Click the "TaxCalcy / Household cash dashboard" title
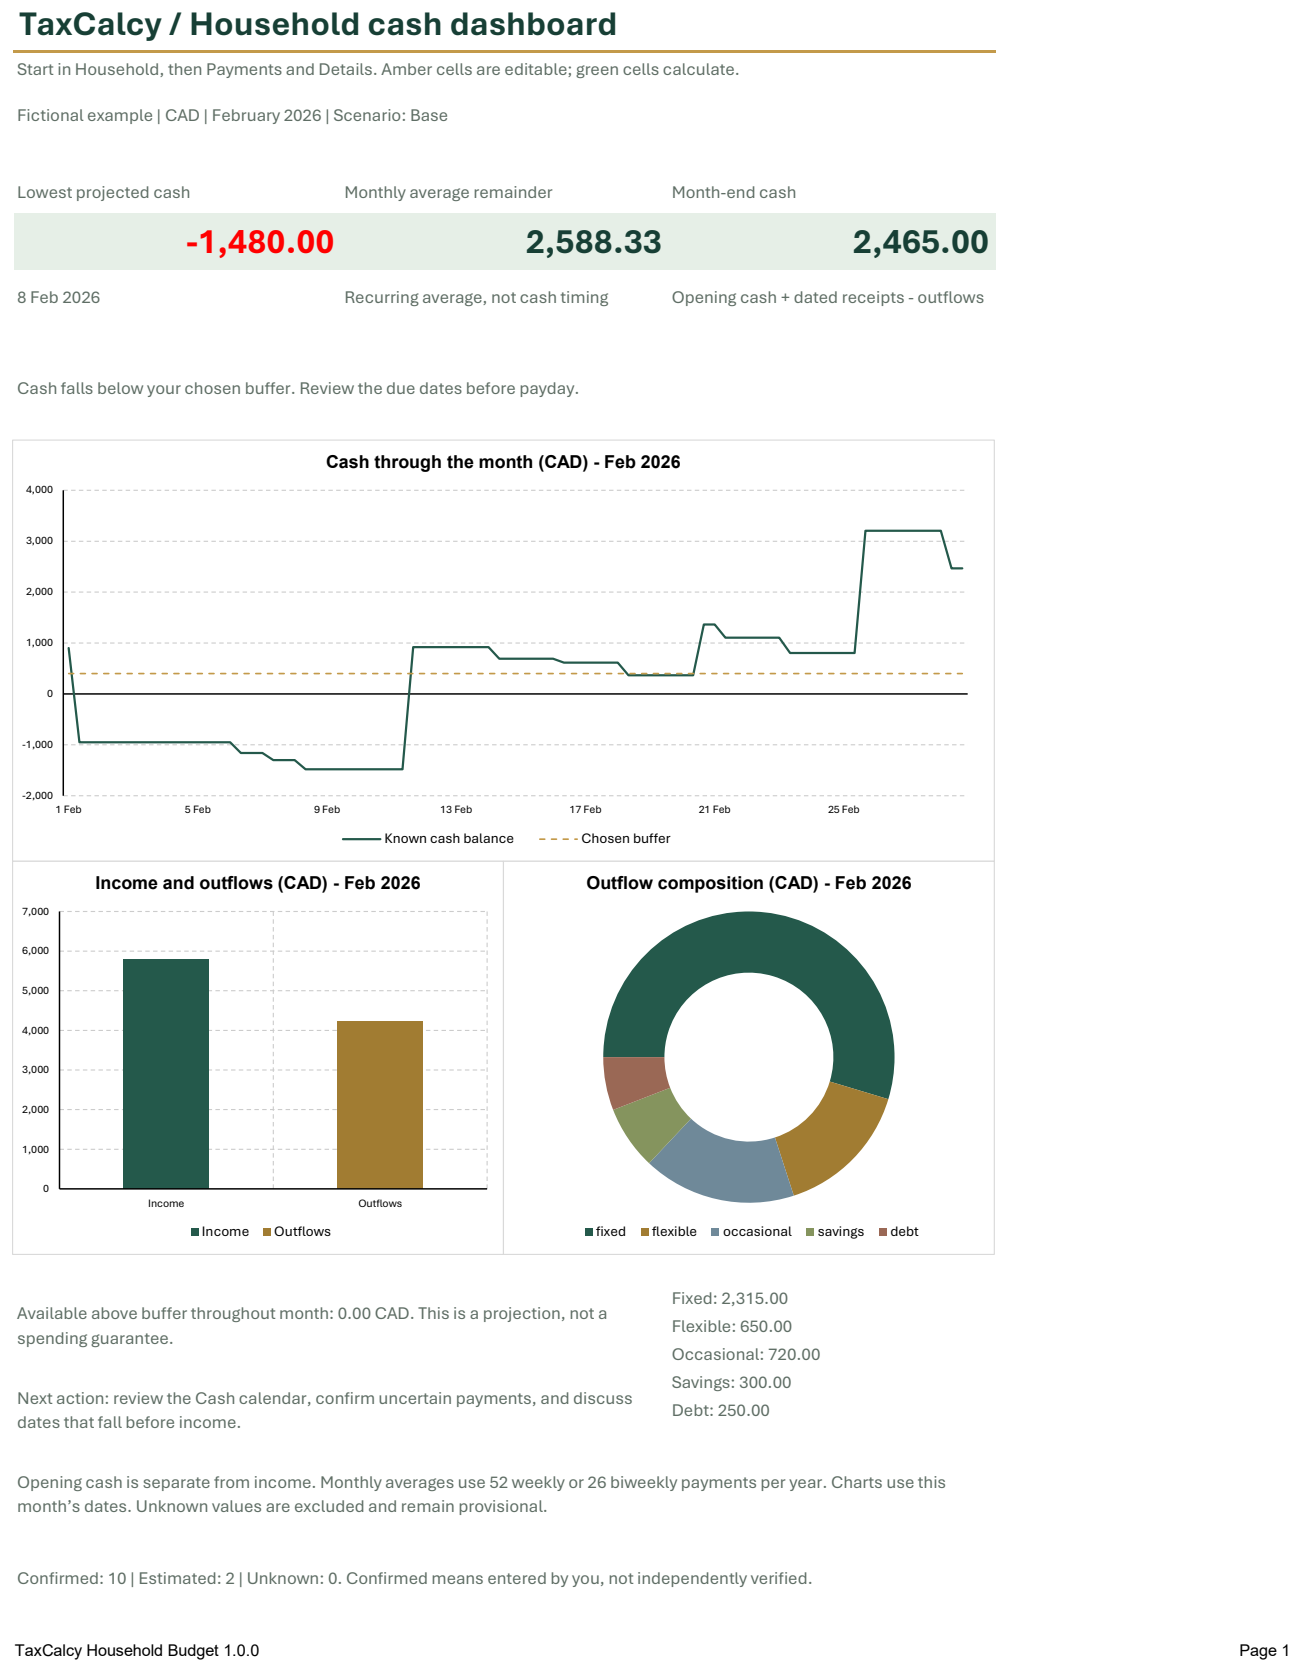Viewport: 1300px width, 1672px height. [318, 24]
